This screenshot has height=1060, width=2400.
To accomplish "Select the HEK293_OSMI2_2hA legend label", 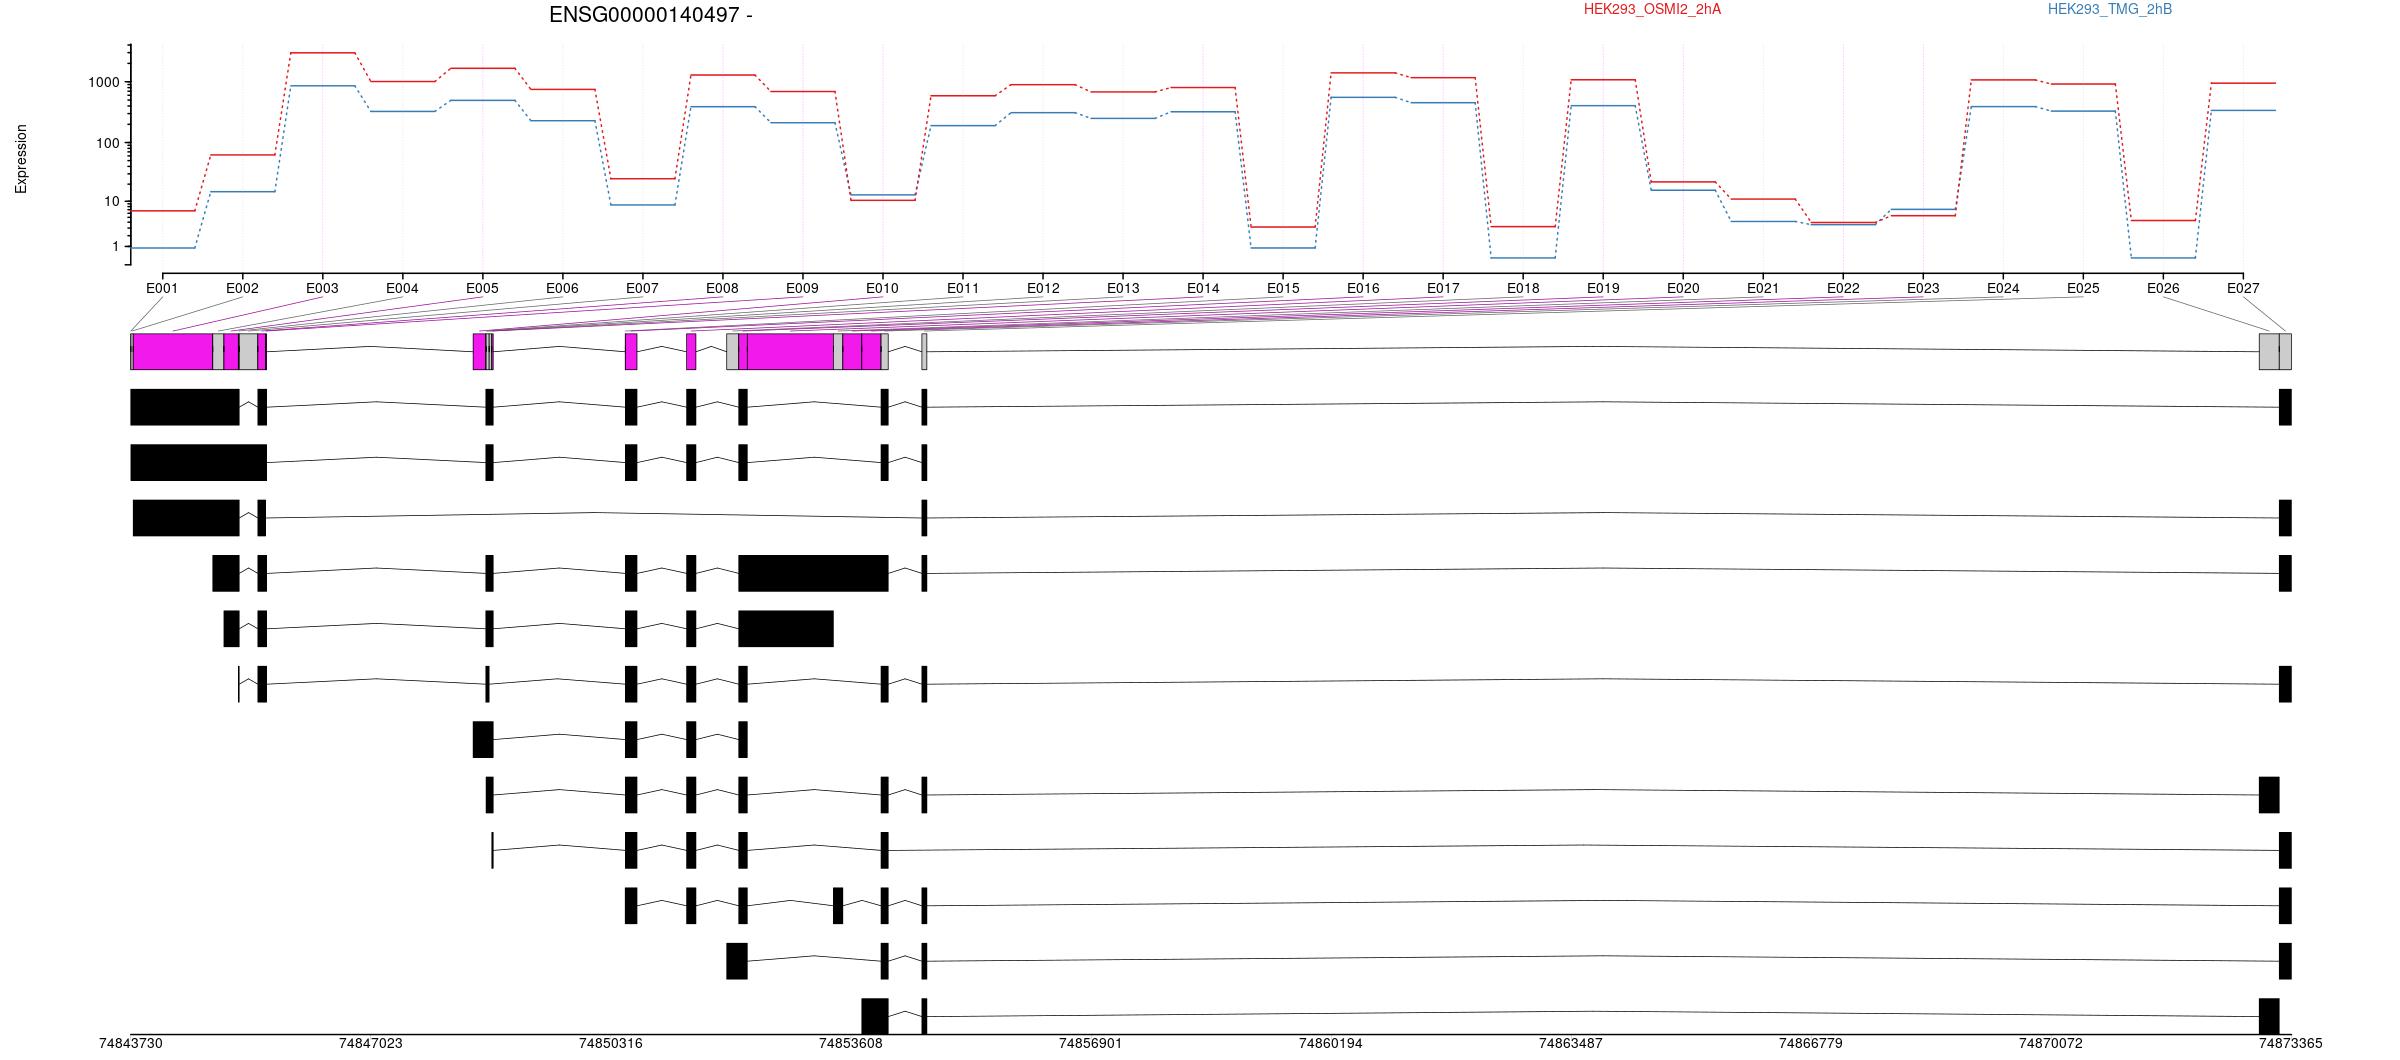I will coord(1652,9).
